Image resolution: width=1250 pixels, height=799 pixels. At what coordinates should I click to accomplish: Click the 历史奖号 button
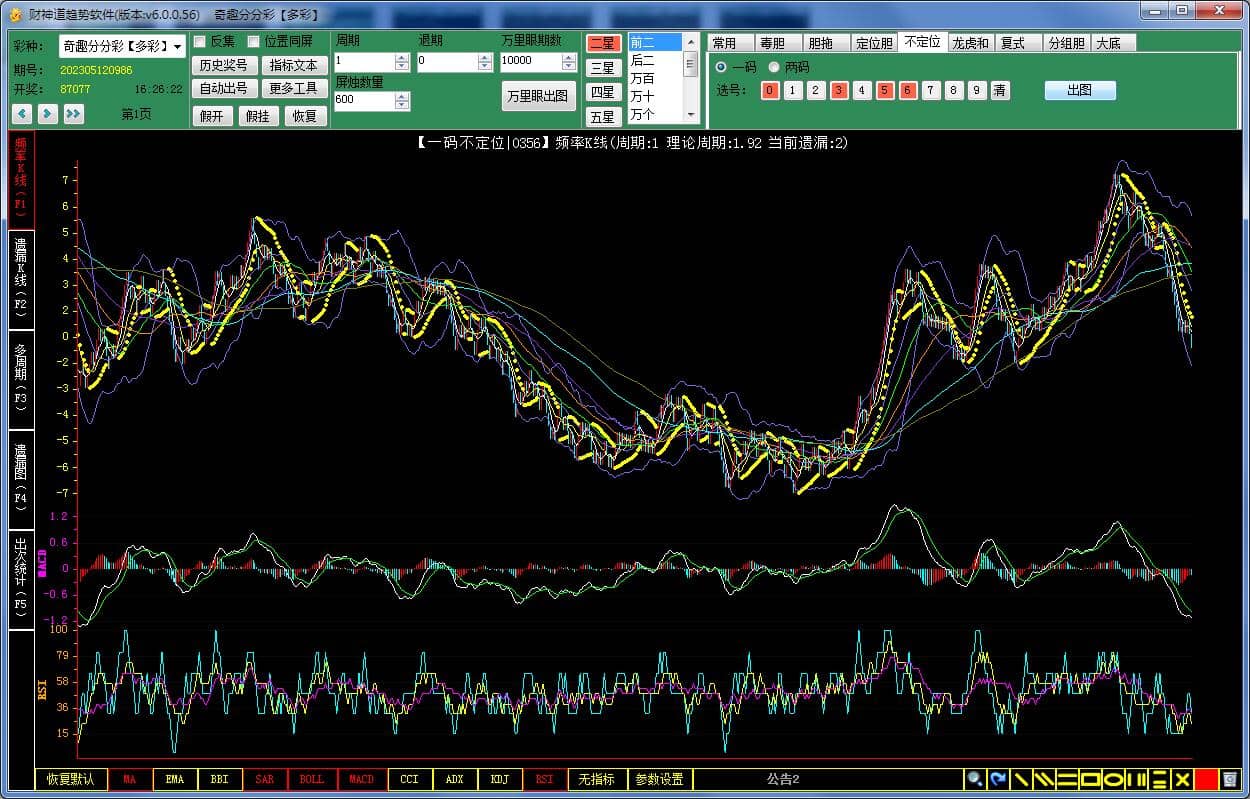coord(223,65)
